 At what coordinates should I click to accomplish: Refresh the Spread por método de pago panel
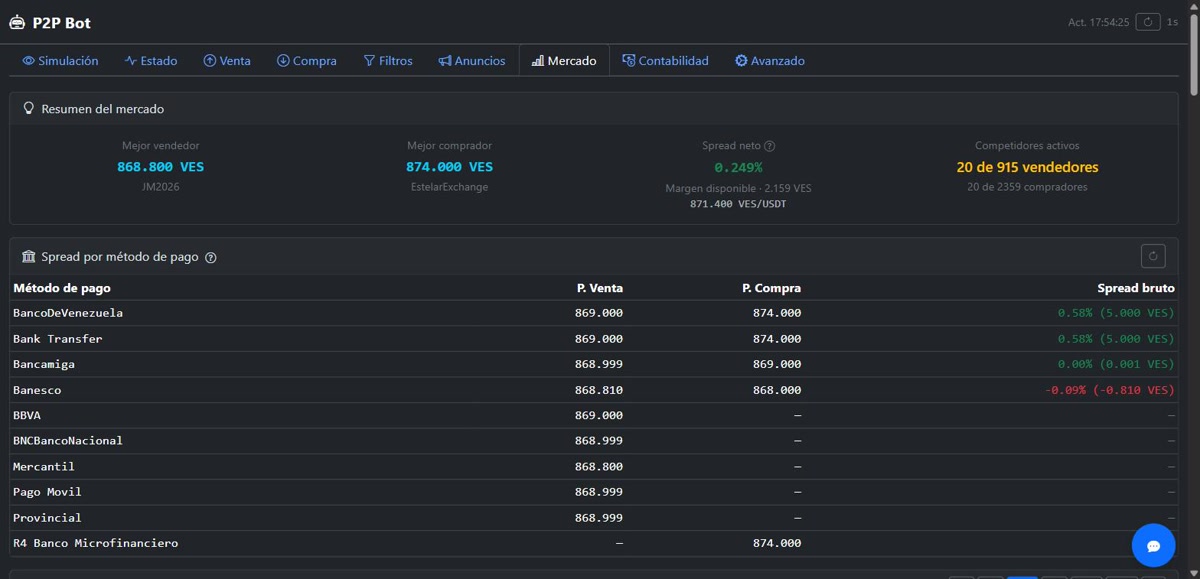pyautogui.click(x=1153, y=257)
